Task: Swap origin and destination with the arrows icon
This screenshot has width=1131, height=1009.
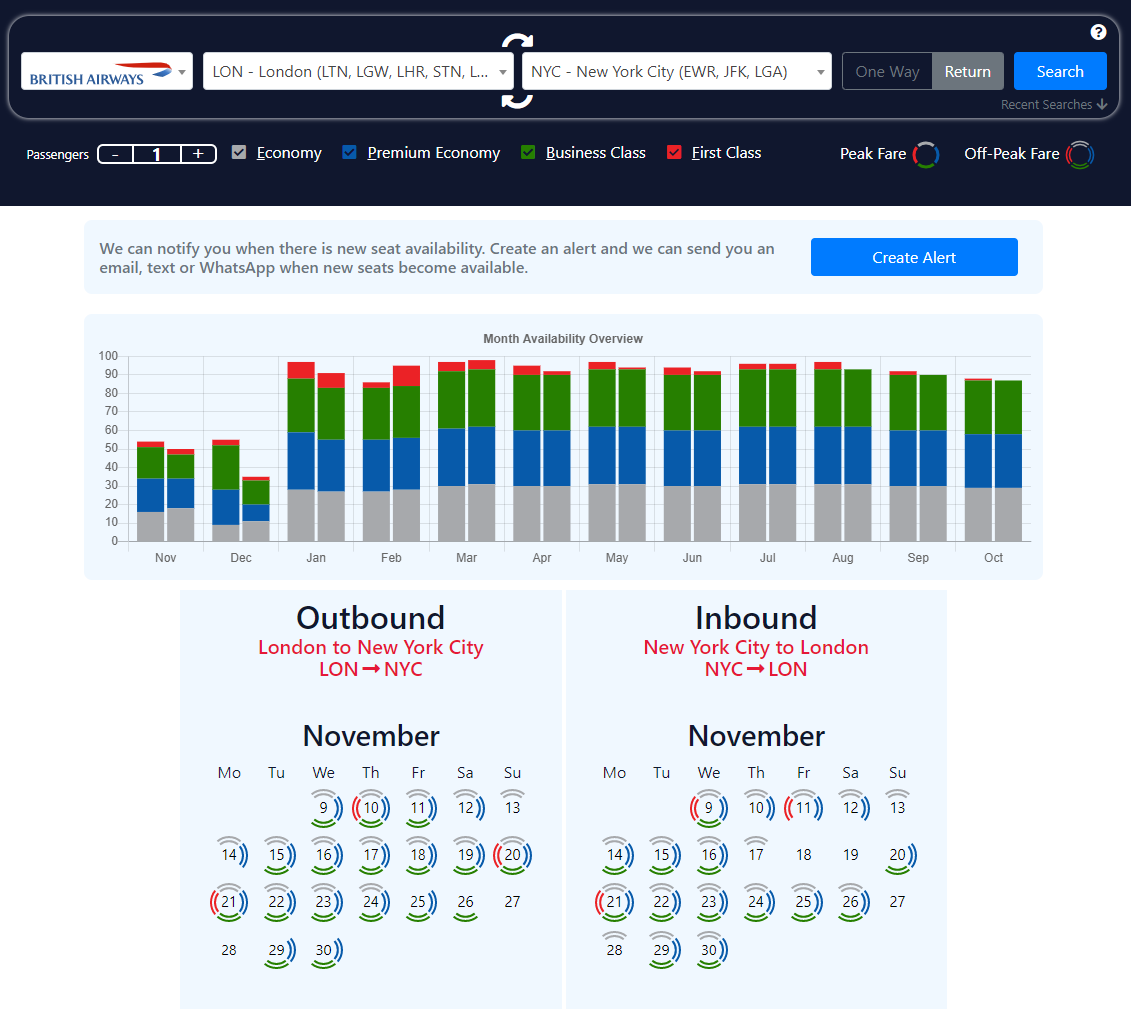Action: pos(517,71)
